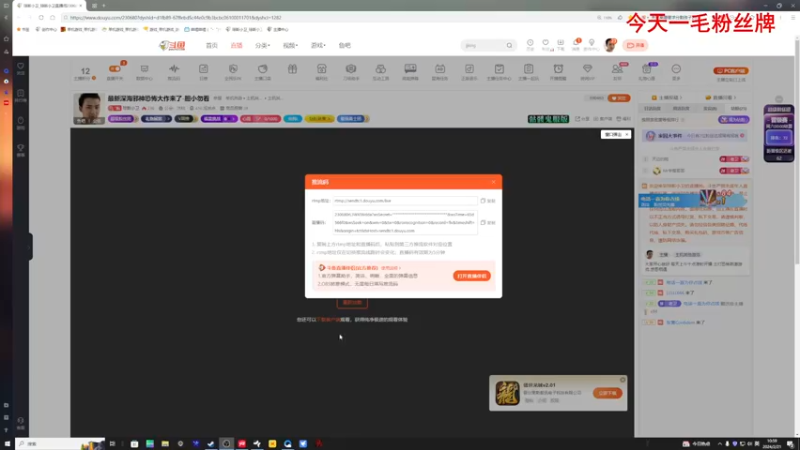
Task: Open 直播 in Douyu navigation
Action: click(x=236, y=45)
